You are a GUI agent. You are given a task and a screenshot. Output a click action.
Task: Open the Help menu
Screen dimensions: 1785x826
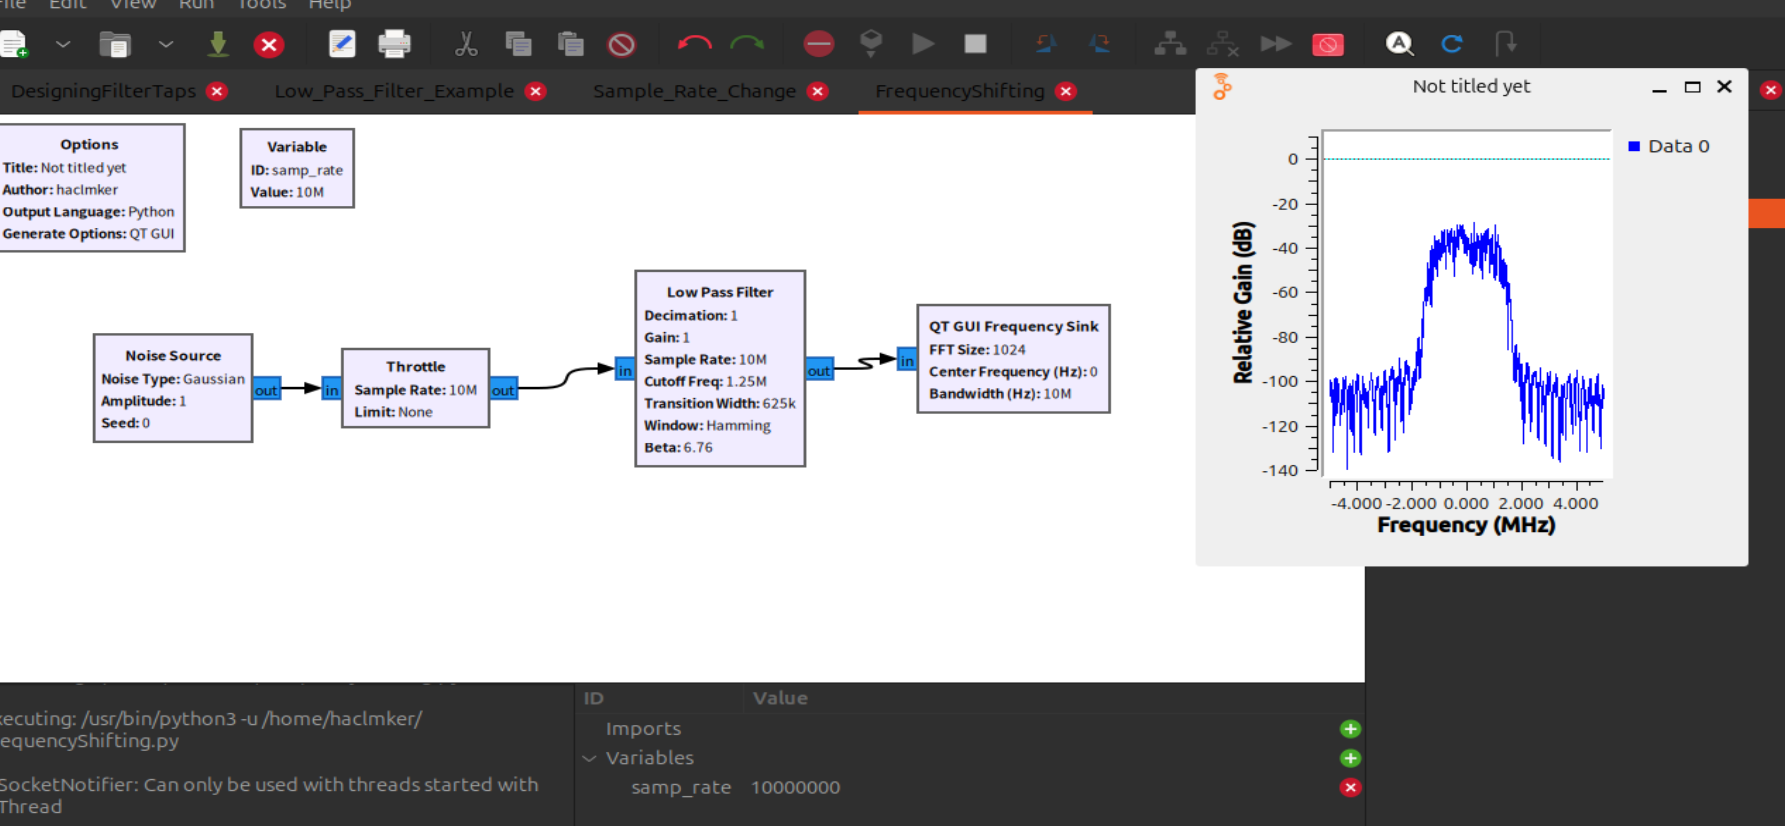pyautogui.click(x=329, y=5)
